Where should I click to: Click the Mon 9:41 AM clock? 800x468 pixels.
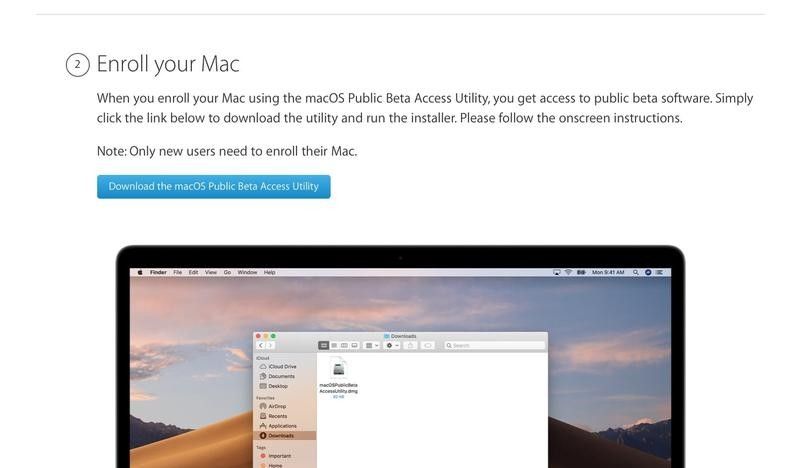point(608,273)
